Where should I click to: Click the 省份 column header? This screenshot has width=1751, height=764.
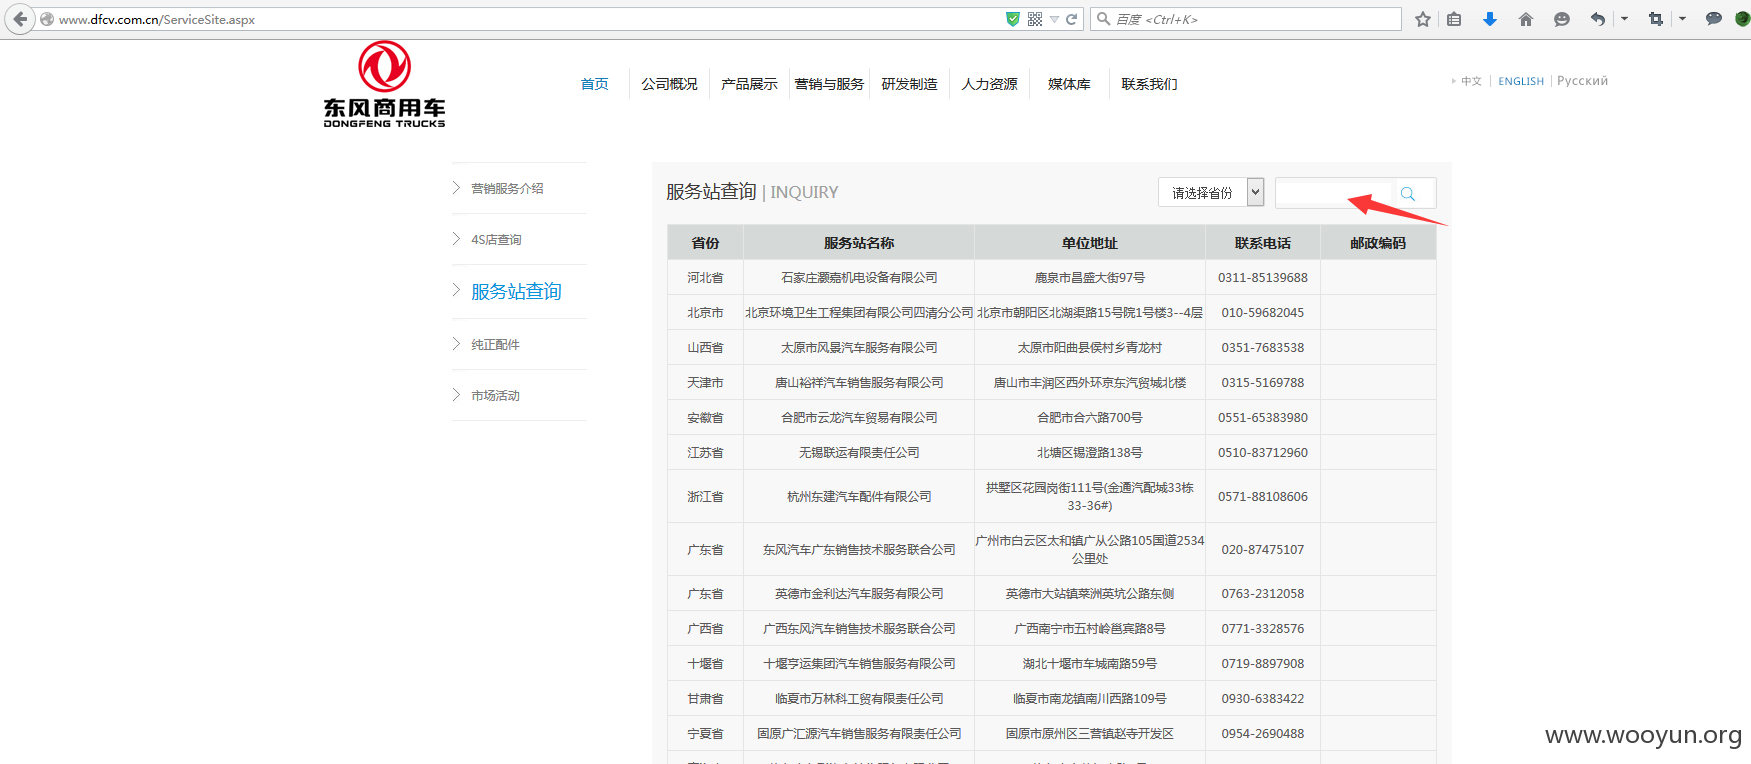(705, 243)
